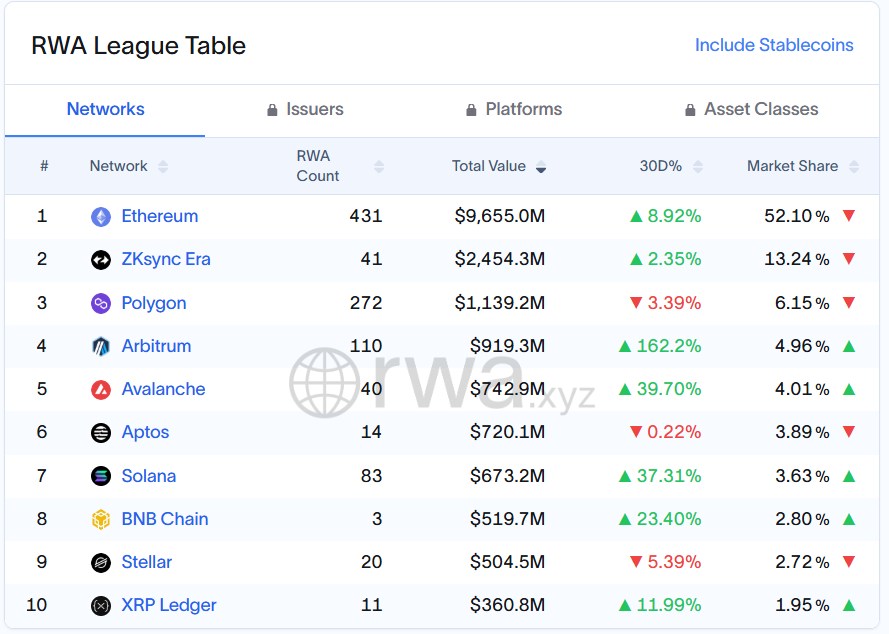Screen dimensions: 889x634
Task: Sort by the Market Share column arrows
Action: 855,167
